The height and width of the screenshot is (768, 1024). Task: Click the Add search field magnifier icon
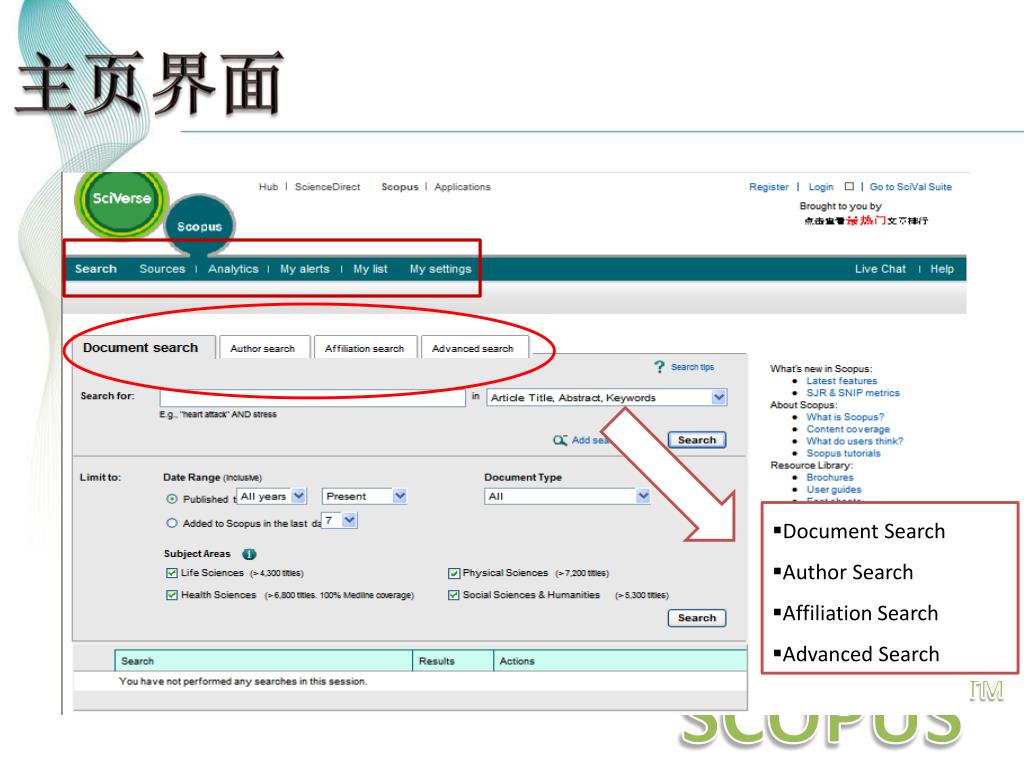[560, 440]
